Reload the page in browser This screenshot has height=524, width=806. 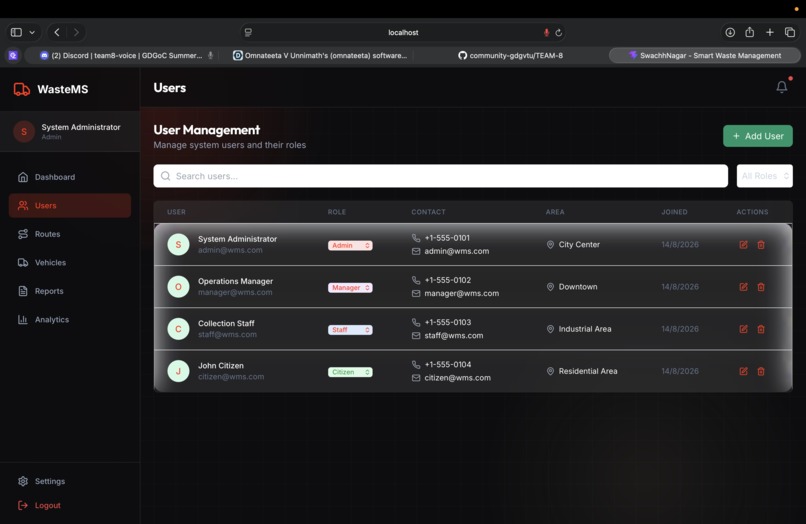tap(559, 32)
